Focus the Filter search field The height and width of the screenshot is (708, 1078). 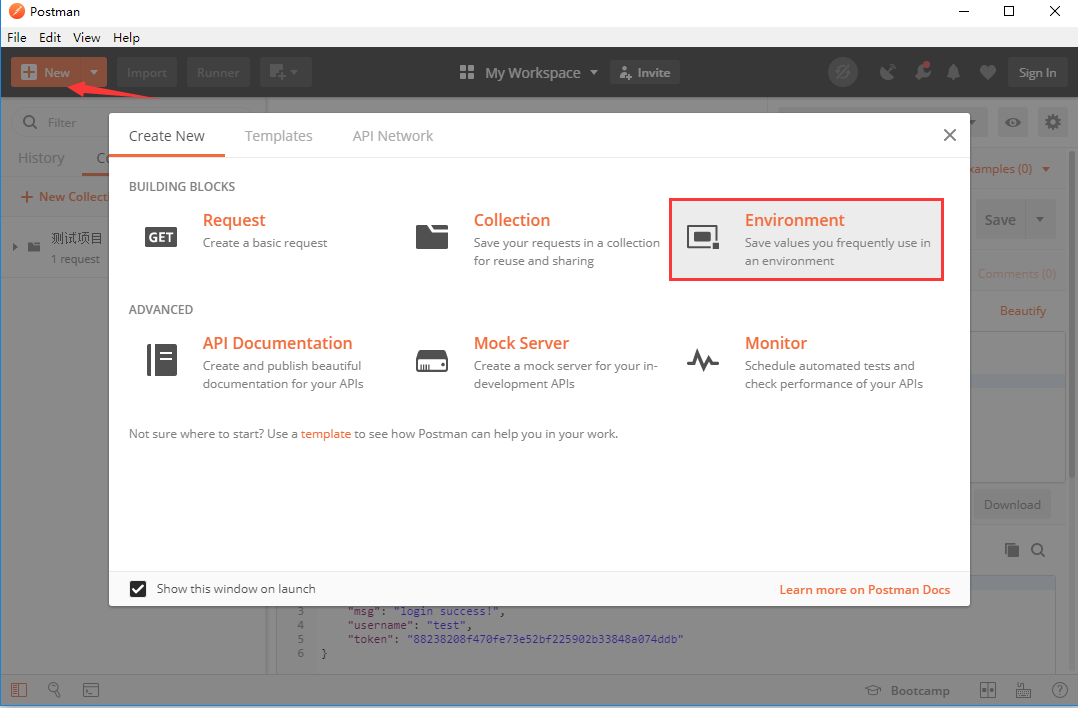62,122
